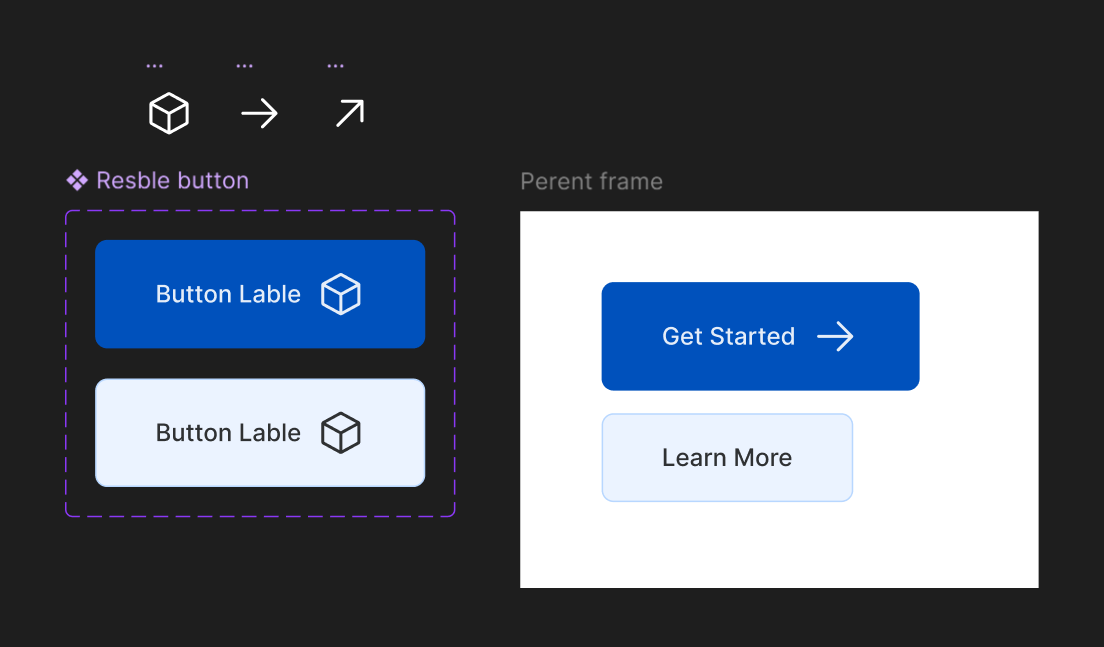Image resolution: width=1104 pixels, height=647 pixels.
Task: Click the arrow icon in Get Started button
Action: pyautogui.click(x=835, y=337)
